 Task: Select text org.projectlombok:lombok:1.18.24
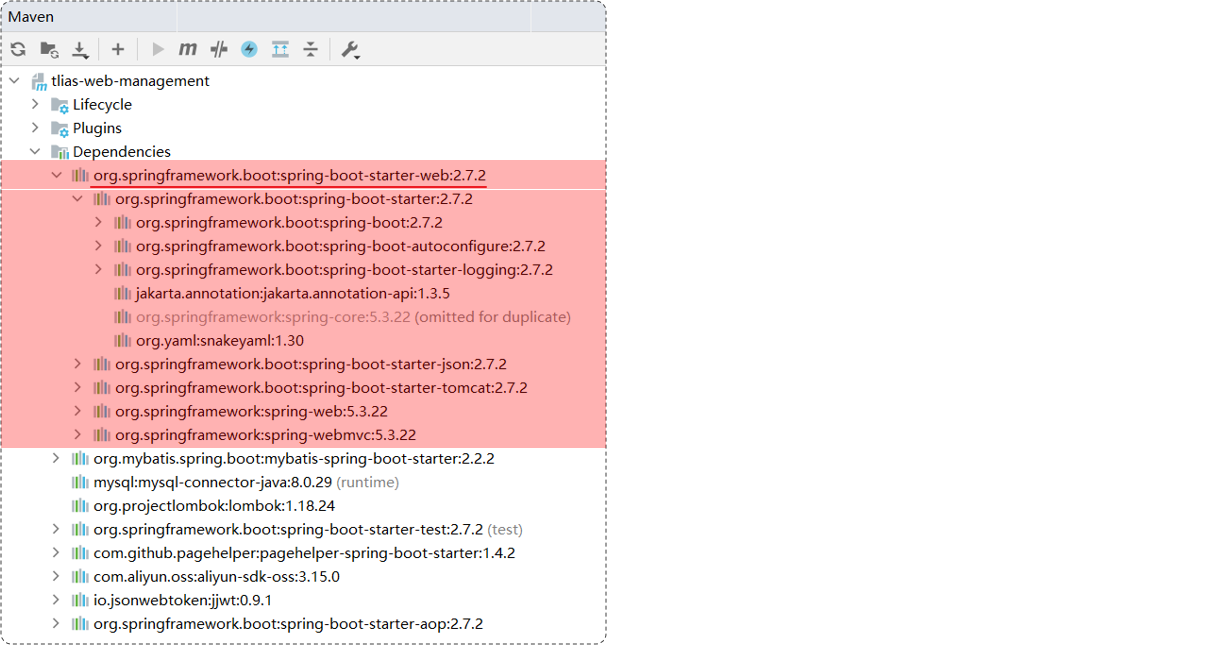pyautogui.click(x=214, y=506)
